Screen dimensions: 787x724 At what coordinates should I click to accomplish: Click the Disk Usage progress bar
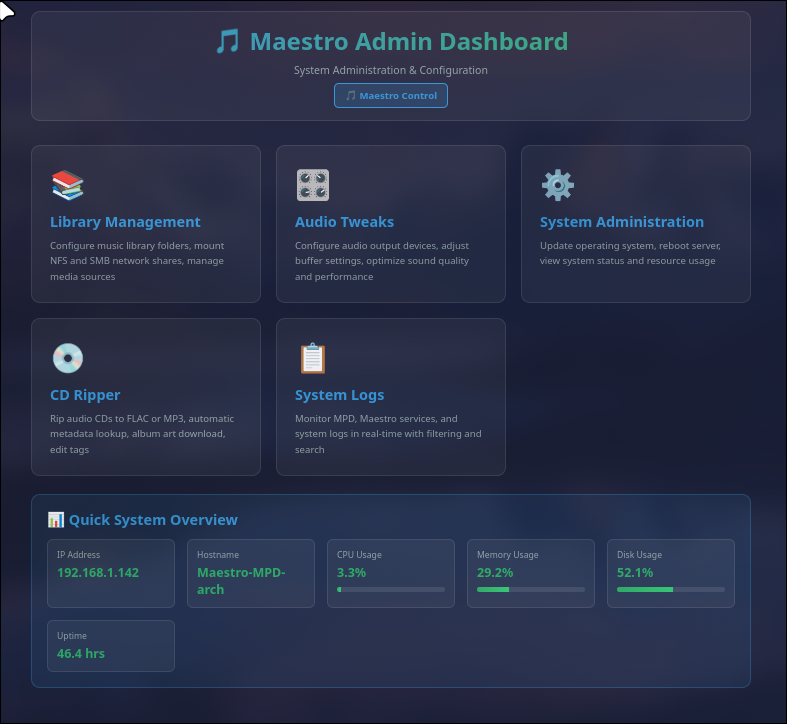point(671,590)
